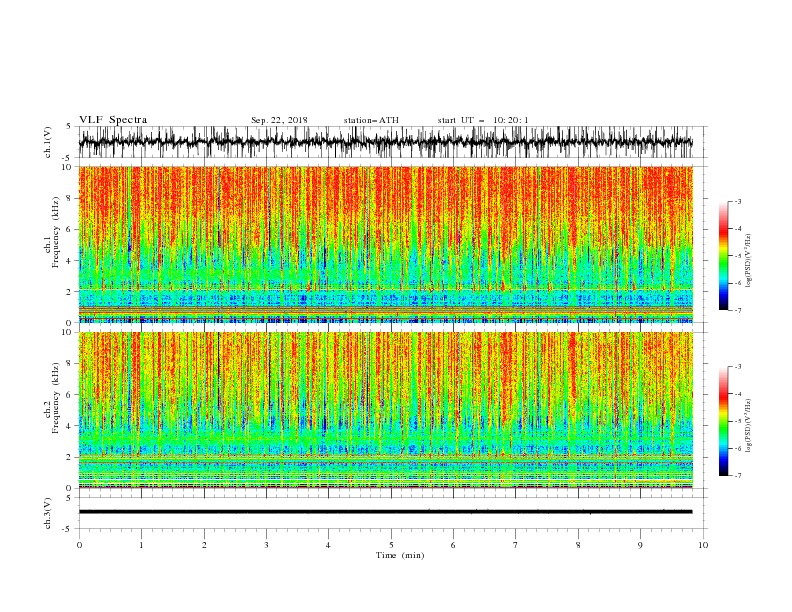Click the ch.3 flat black waveform trace
Image resolution: width=792 pixels, height=612 pixels.
pos(385,512)
